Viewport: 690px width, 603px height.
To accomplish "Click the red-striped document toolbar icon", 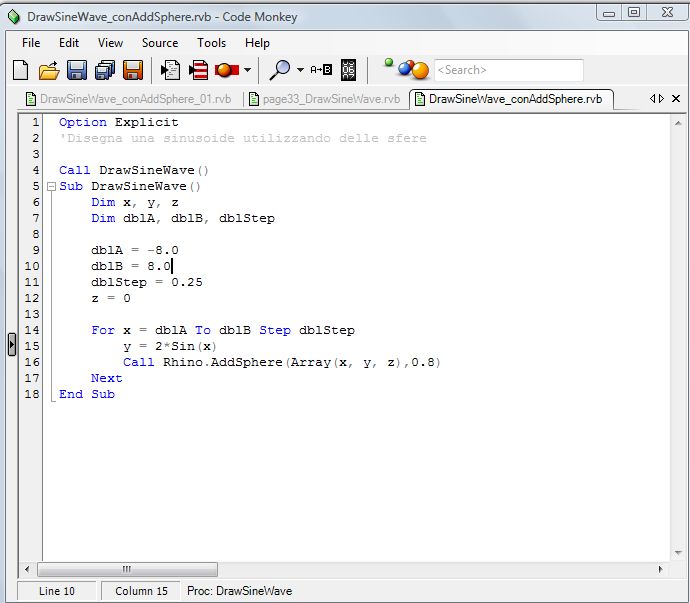I will point(199,70).
